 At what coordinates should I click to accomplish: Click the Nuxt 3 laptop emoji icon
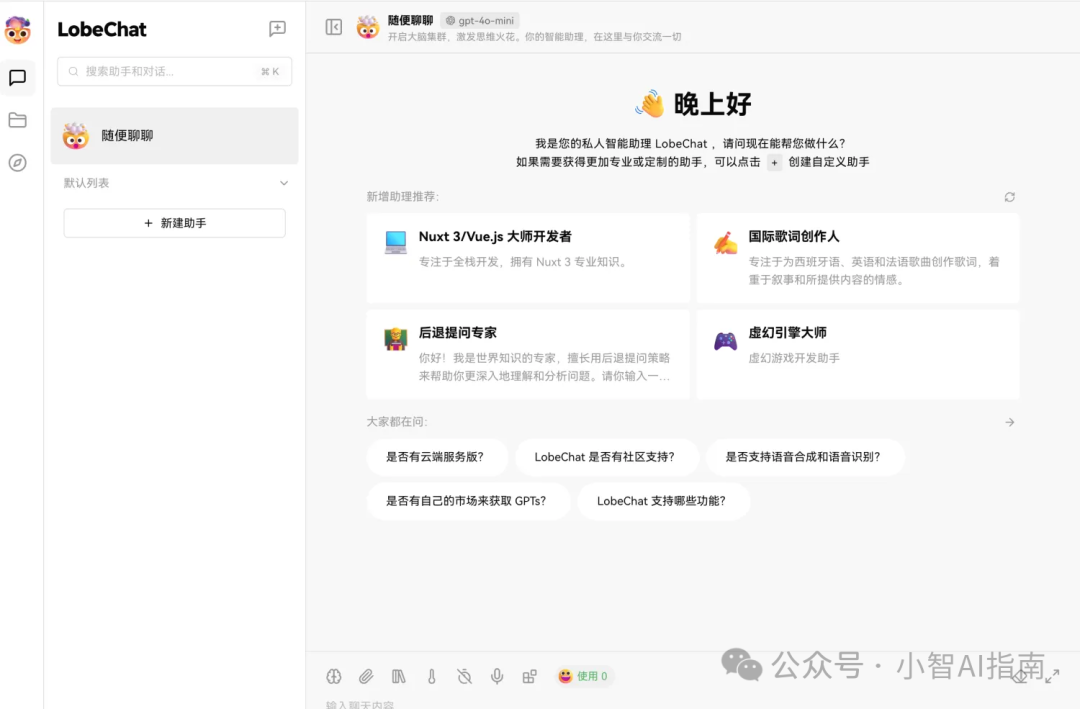click(395, 243)
